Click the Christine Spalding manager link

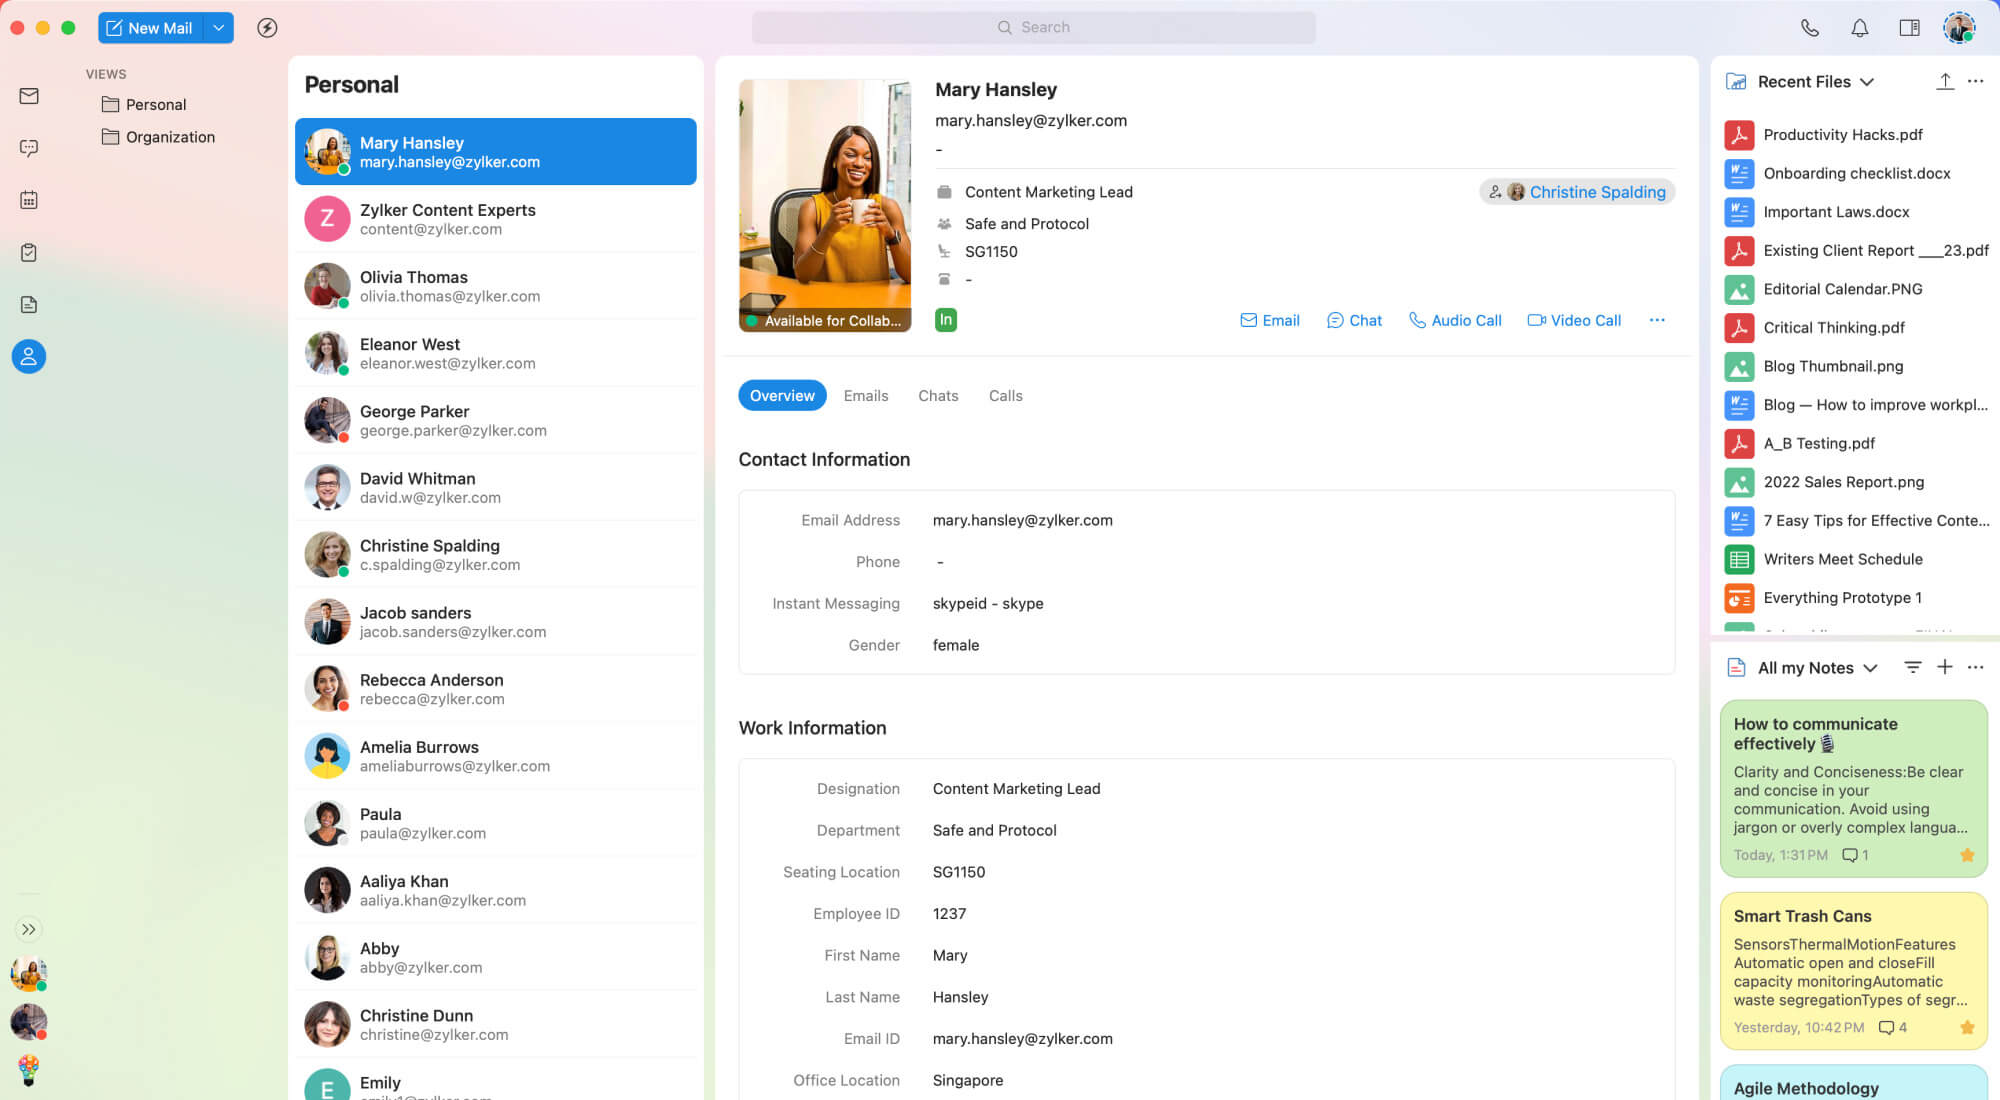point(1596,192)
